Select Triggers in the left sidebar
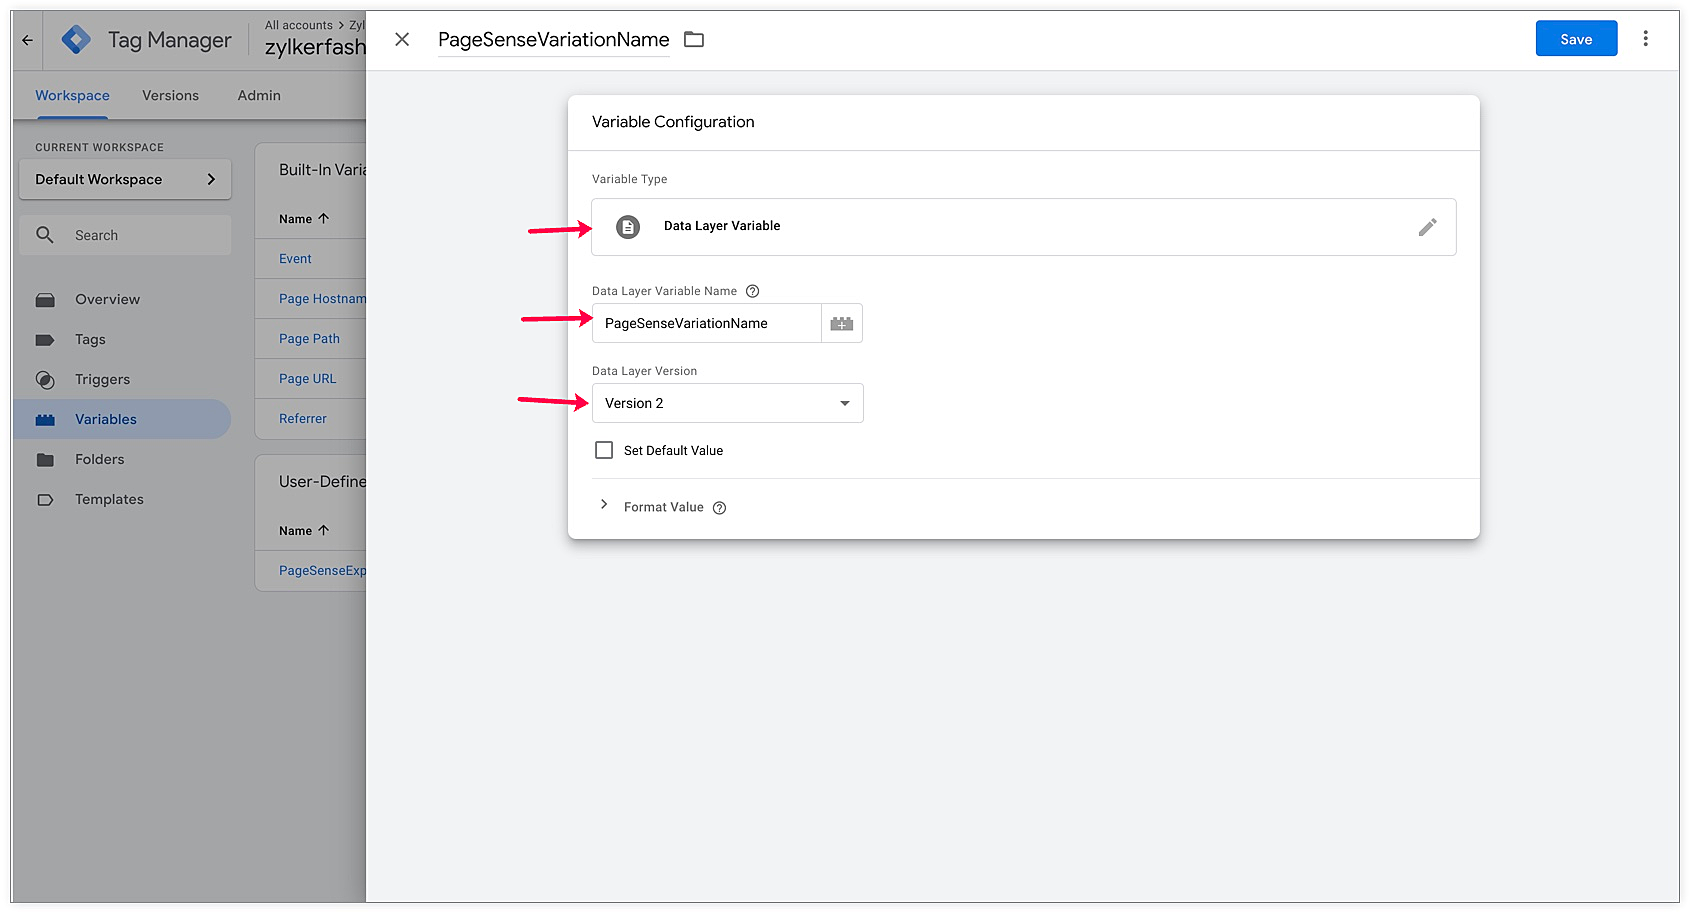The image size is (1690, 913). (102, 380)
